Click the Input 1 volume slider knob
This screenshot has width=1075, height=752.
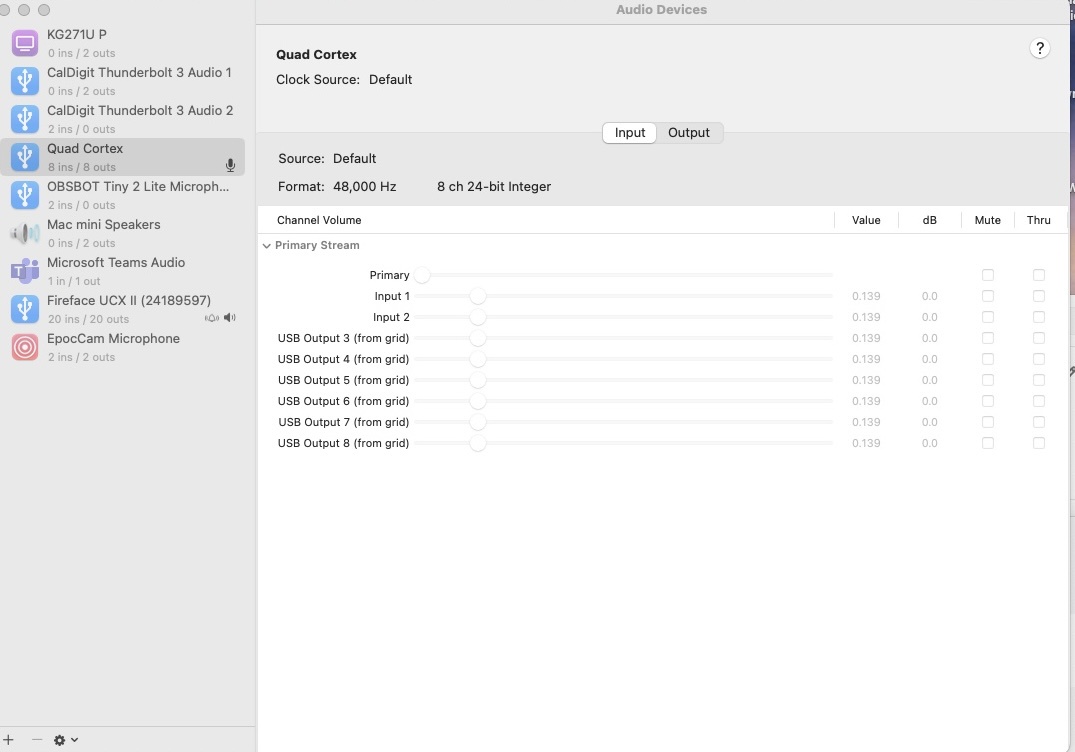(x=478, y=296)
